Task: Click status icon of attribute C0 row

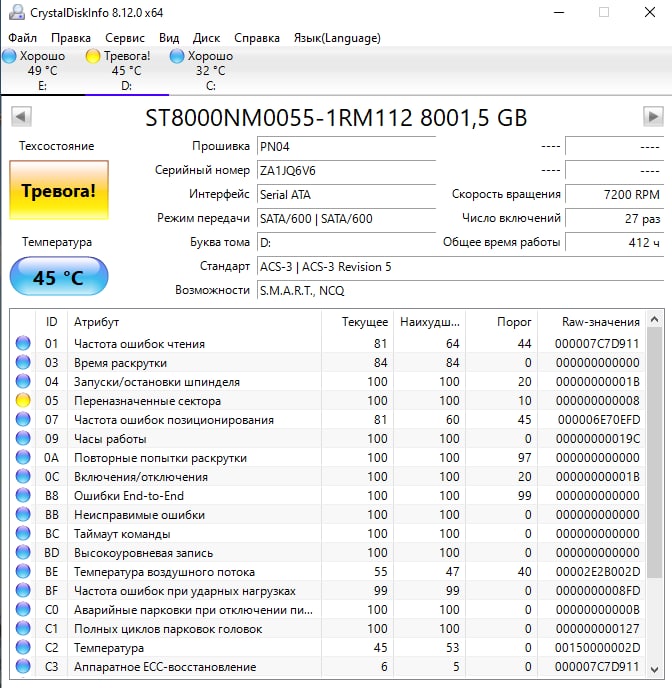Action: coord(23,609)
